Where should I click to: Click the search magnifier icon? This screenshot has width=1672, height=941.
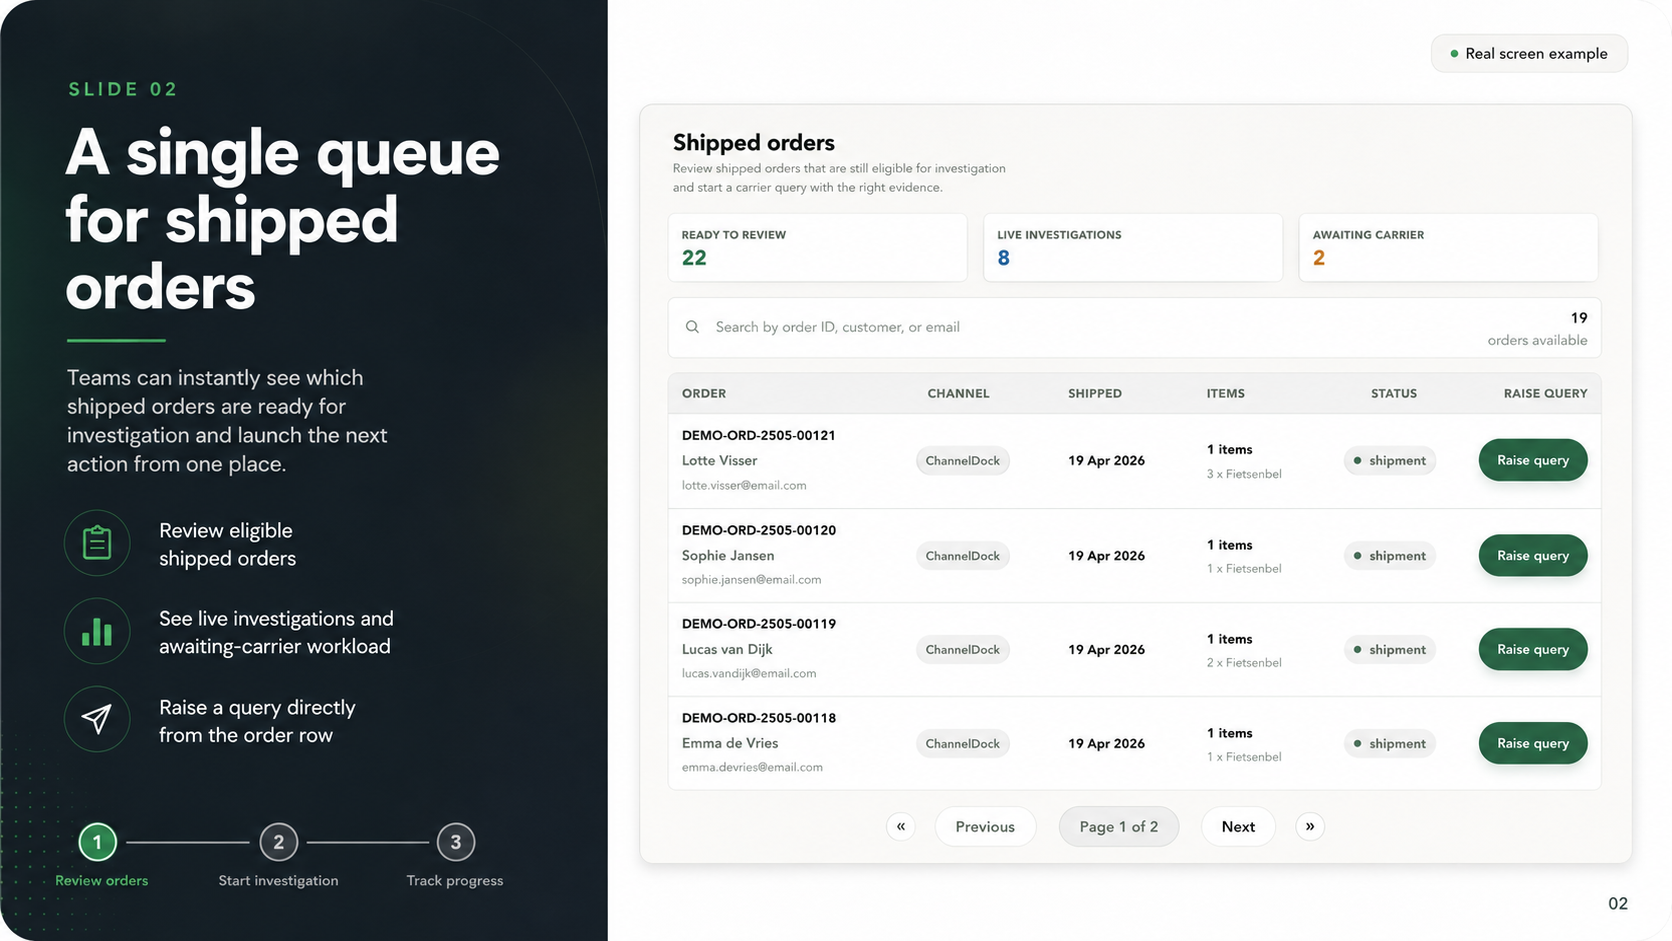(692, 327)
